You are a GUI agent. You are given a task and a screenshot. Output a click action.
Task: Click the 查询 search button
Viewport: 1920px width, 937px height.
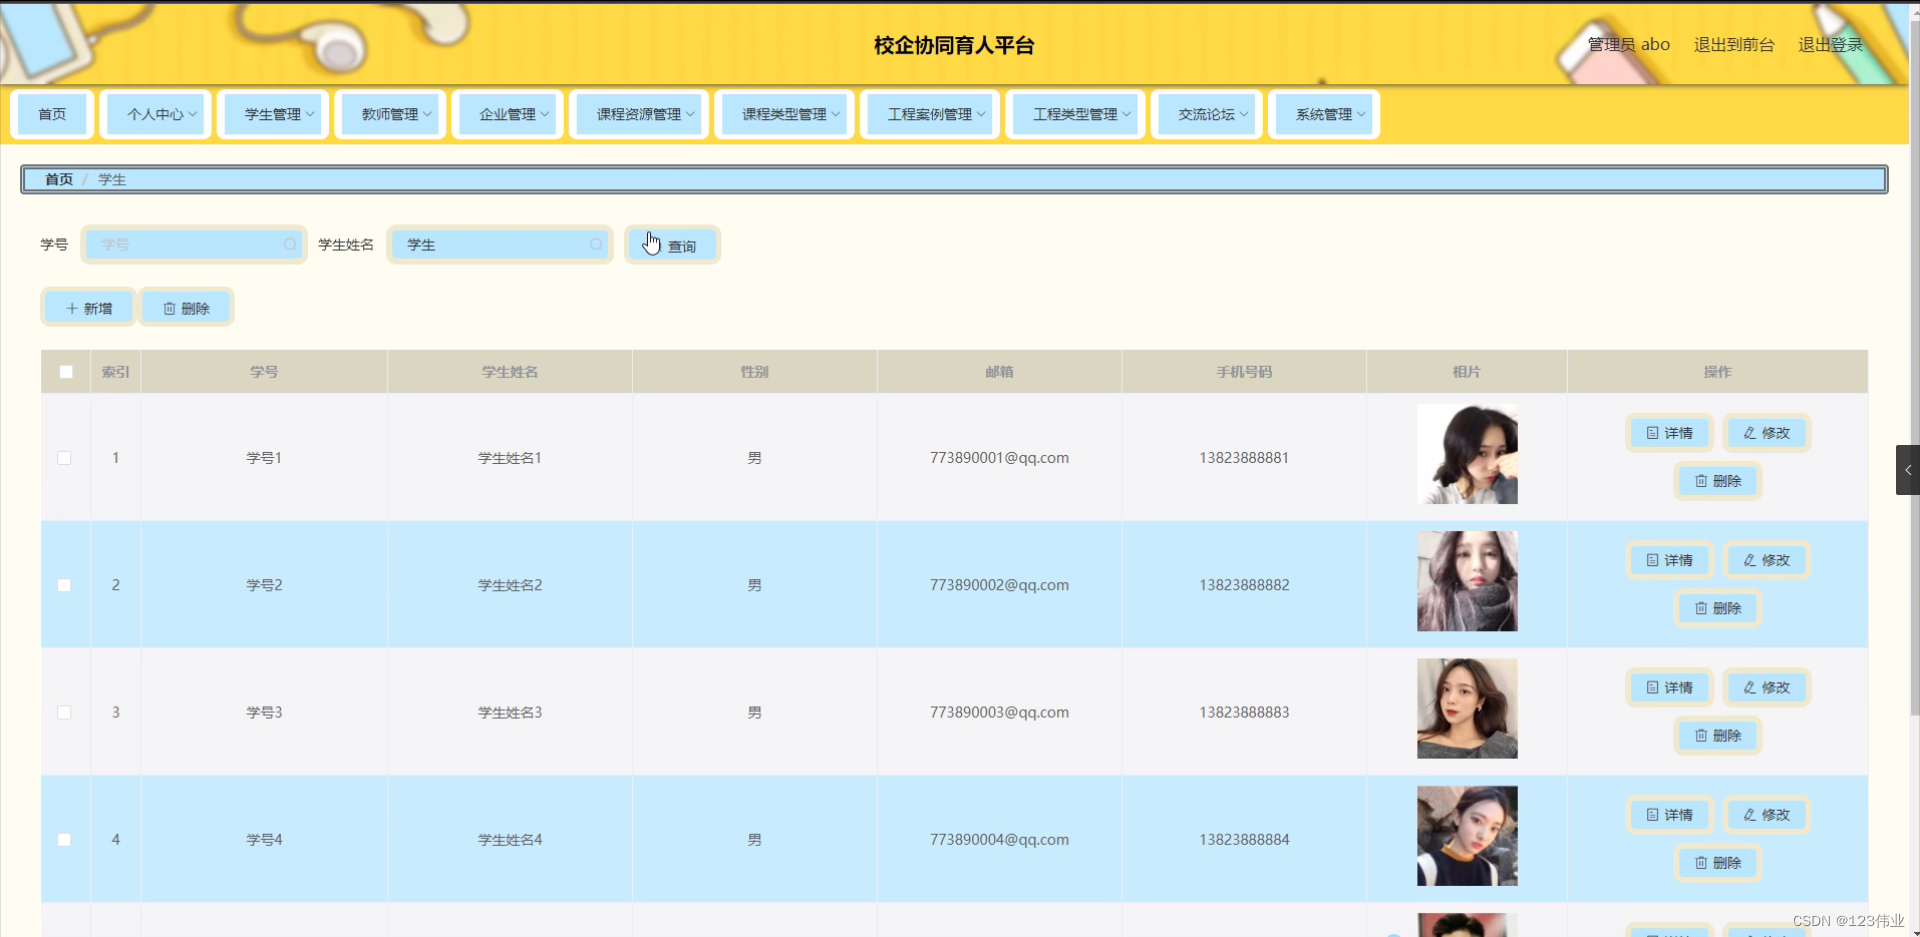click(671, 244)
